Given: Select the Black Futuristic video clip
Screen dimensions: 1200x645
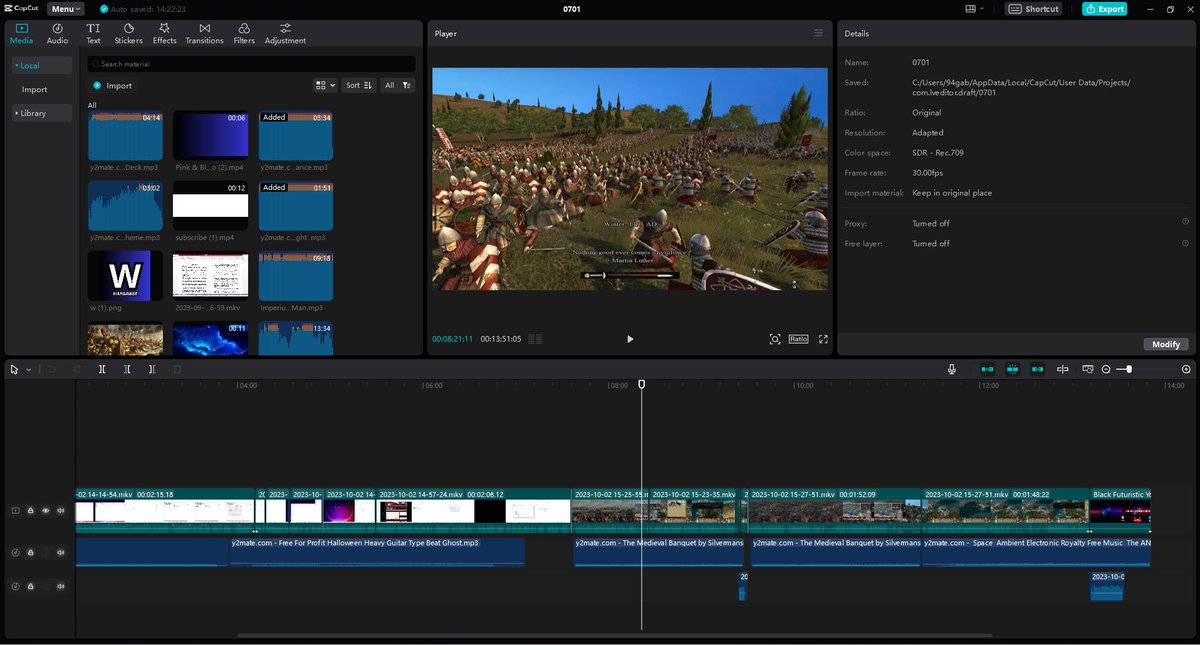Looking at the screenshot, I should click(x=1120, y=510).
